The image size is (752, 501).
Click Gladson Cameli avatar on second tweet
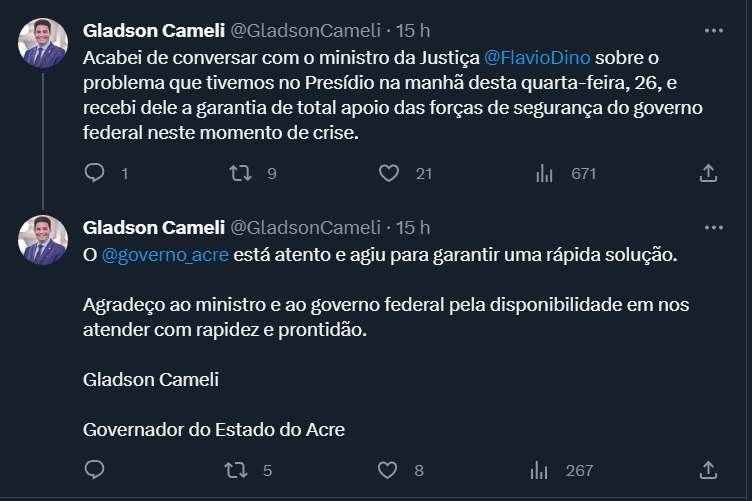(x=43, y=240)
